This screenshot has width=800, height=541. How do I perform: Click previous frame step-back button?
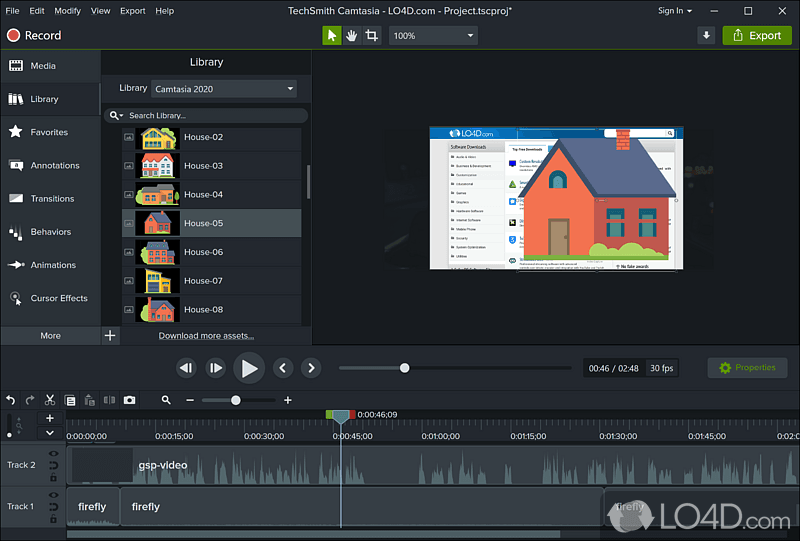click(186, 368)
